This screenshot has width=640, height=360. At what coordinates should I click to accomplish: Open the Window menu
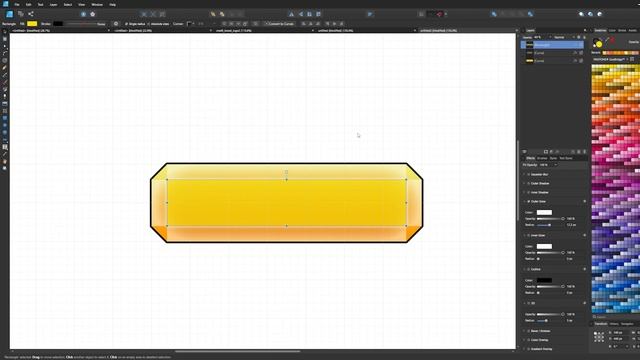tap(97, 4)
